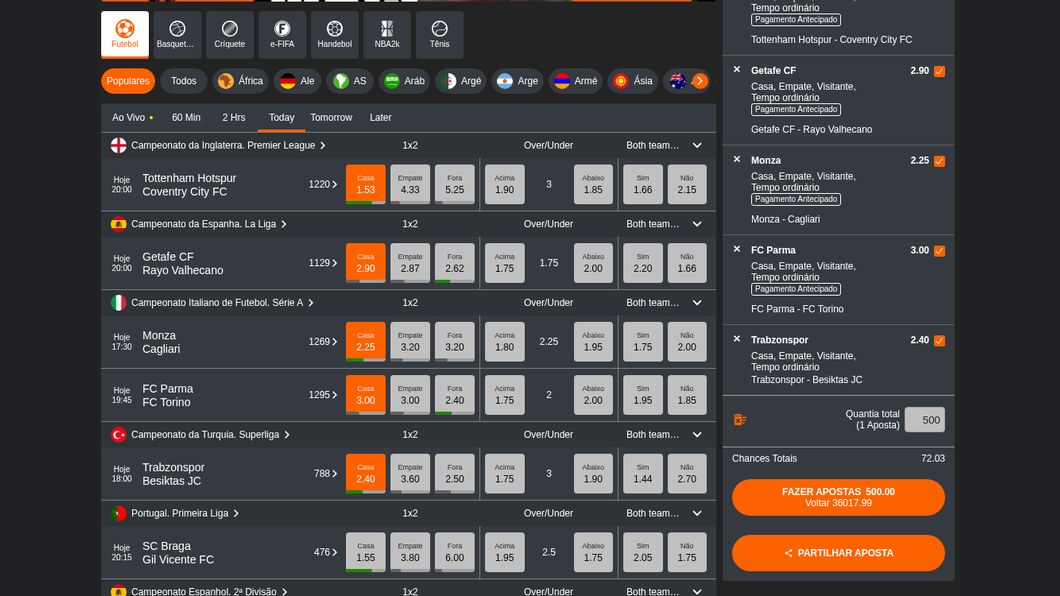Collapse the Turquia Superliga section
Screen dimensions: 1060x596
(x=697, y=434)
